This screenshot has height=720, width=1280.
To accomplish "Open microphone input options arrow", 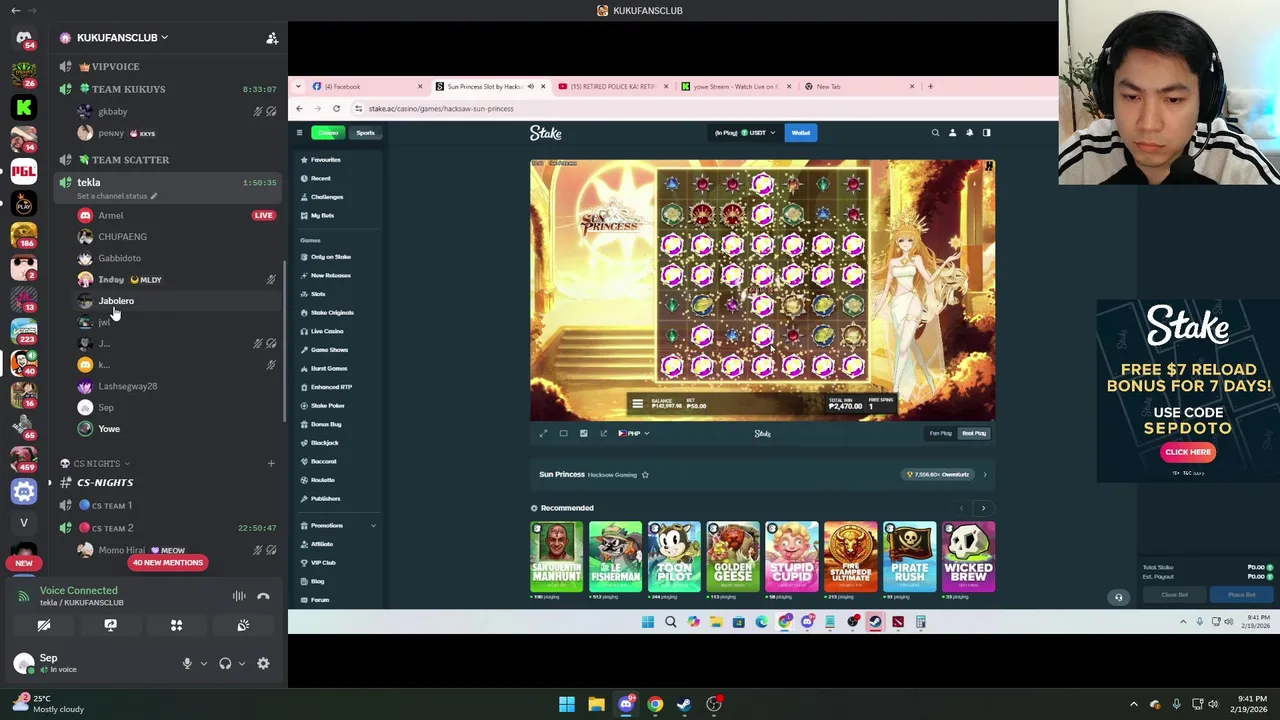I will point(203,663).
